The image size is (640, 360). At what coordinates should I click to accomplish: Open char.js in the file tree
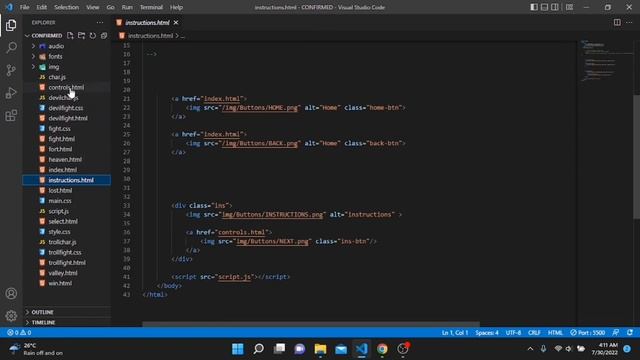tap(57, 77)
